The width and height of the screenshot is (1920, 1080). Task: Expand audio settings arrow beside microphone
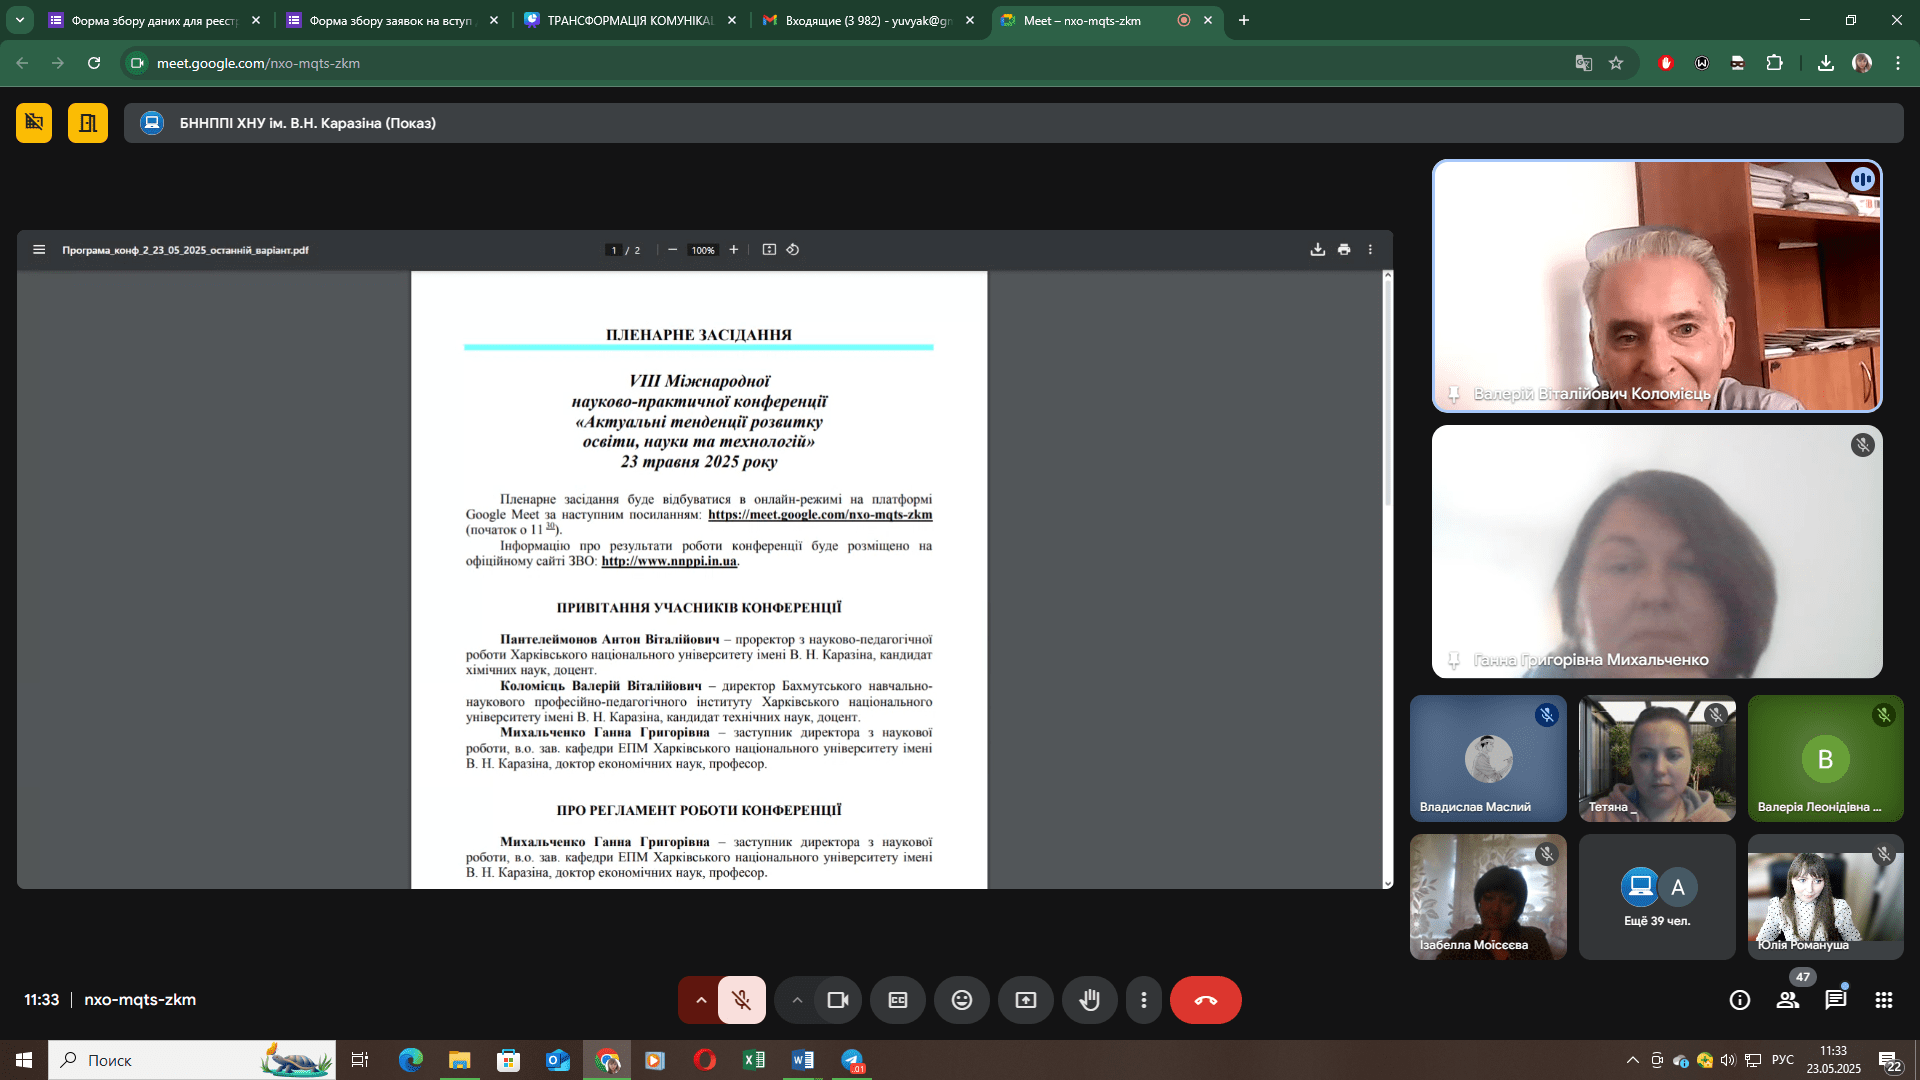(701, 1000)
